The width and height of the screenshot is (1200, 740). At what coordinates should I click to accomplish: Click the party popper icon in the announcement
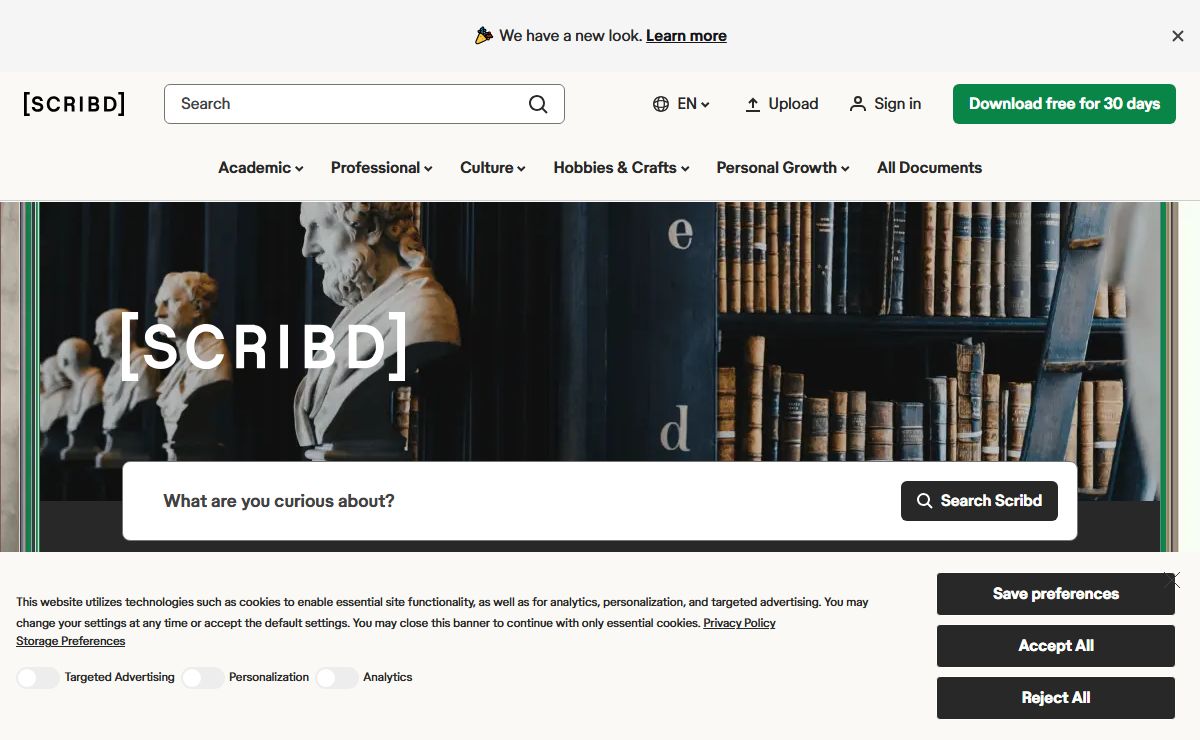[x=484, y=36]
